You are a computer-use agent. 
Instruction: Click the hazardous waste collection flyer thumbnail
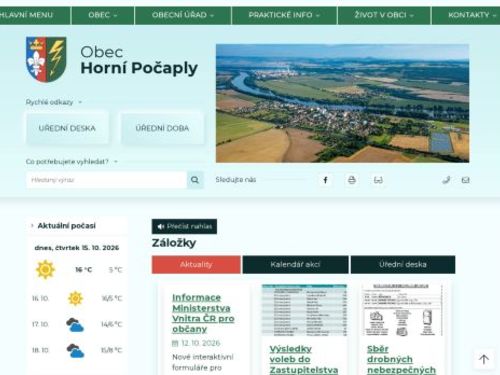(402, 310)
